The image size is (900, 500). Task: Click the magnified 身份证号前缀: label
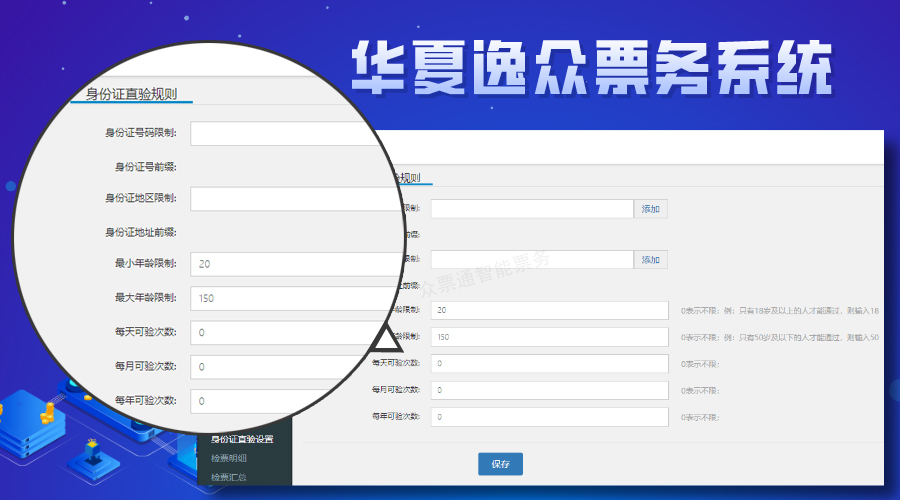[145, 167]
